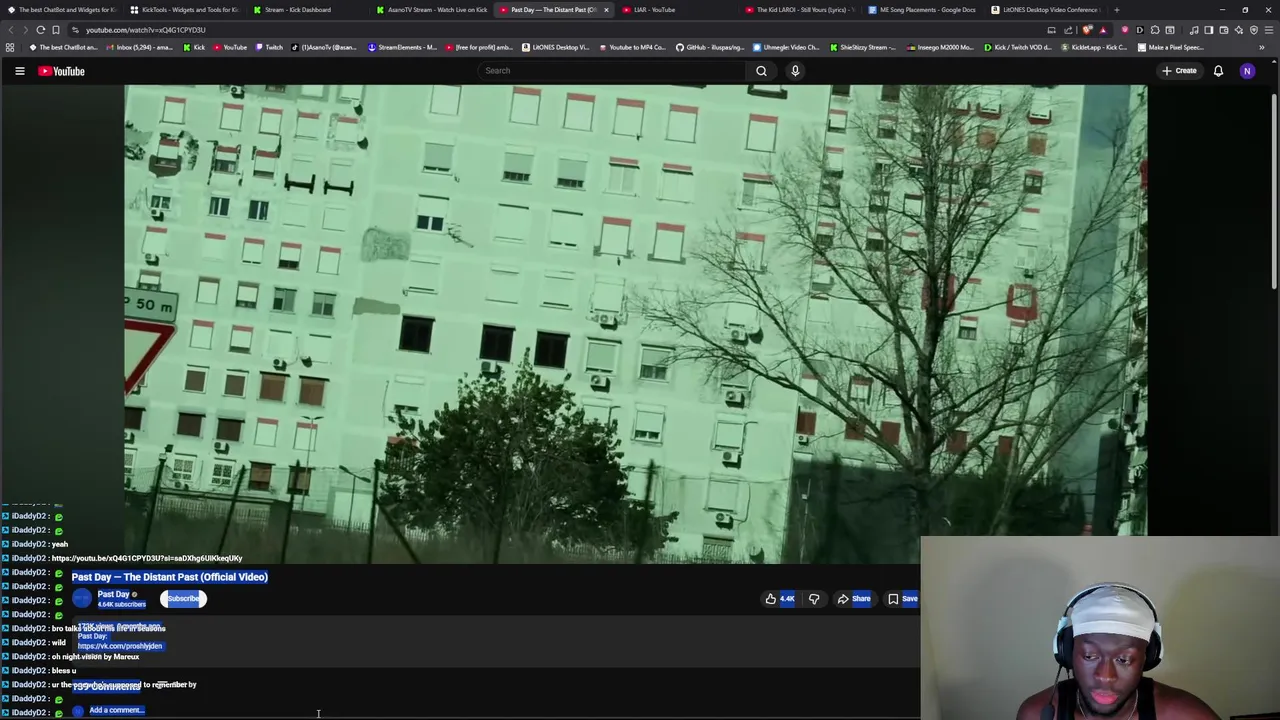This screenshot has height=720, width=1280.
Task: Go back in browser history
Action: click(x=9, y=30)
